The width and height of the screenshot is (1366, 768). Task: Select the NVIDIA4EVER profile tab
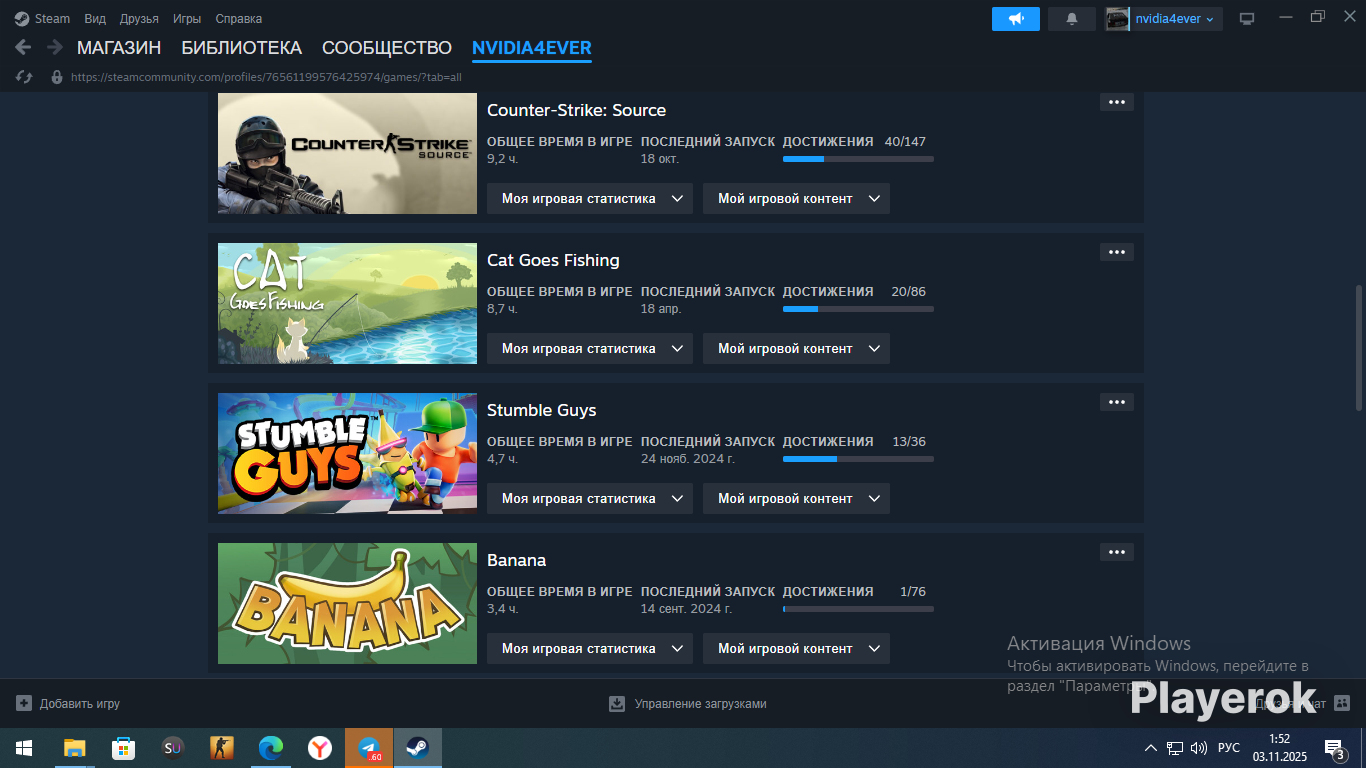click(532, 48)
